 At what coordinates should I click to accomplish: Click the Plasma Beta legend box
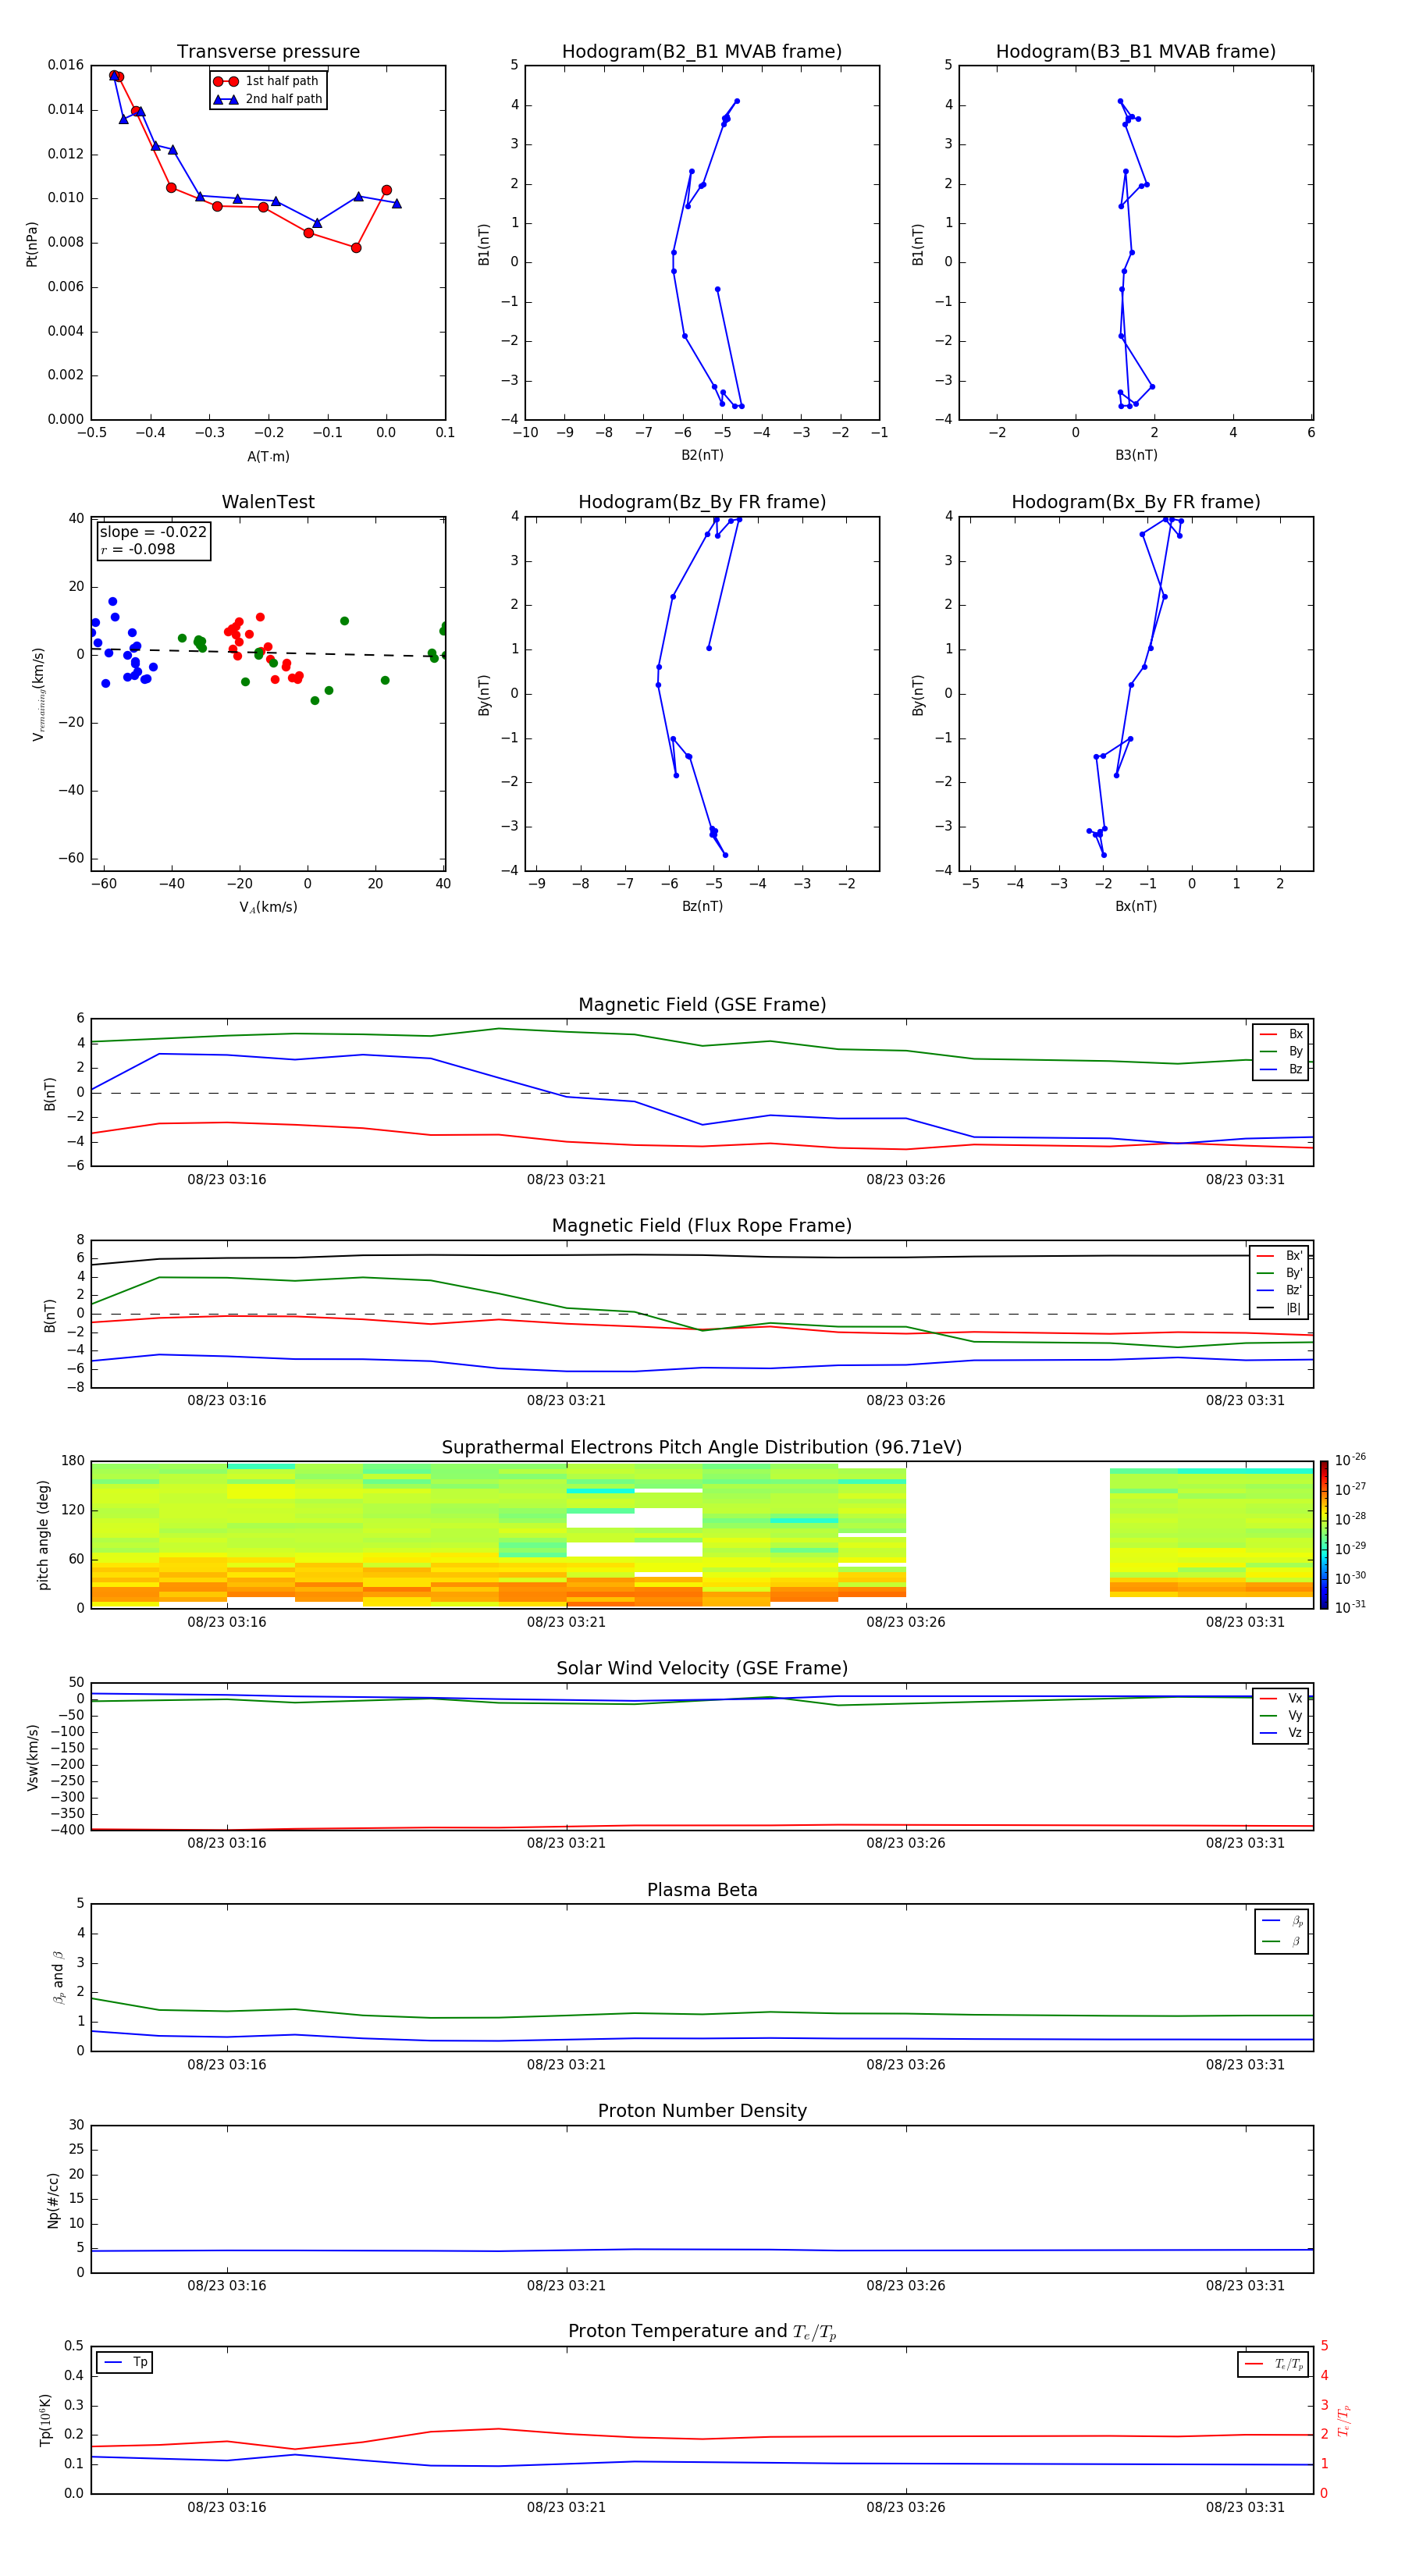1281,1931
